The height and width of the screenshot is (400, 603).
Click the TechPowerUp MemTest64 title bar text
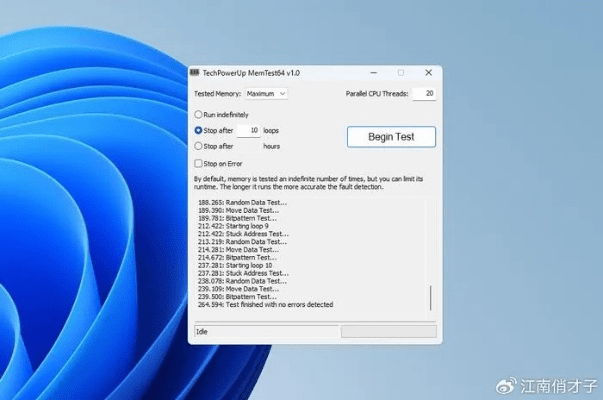[x=251, y=73]
